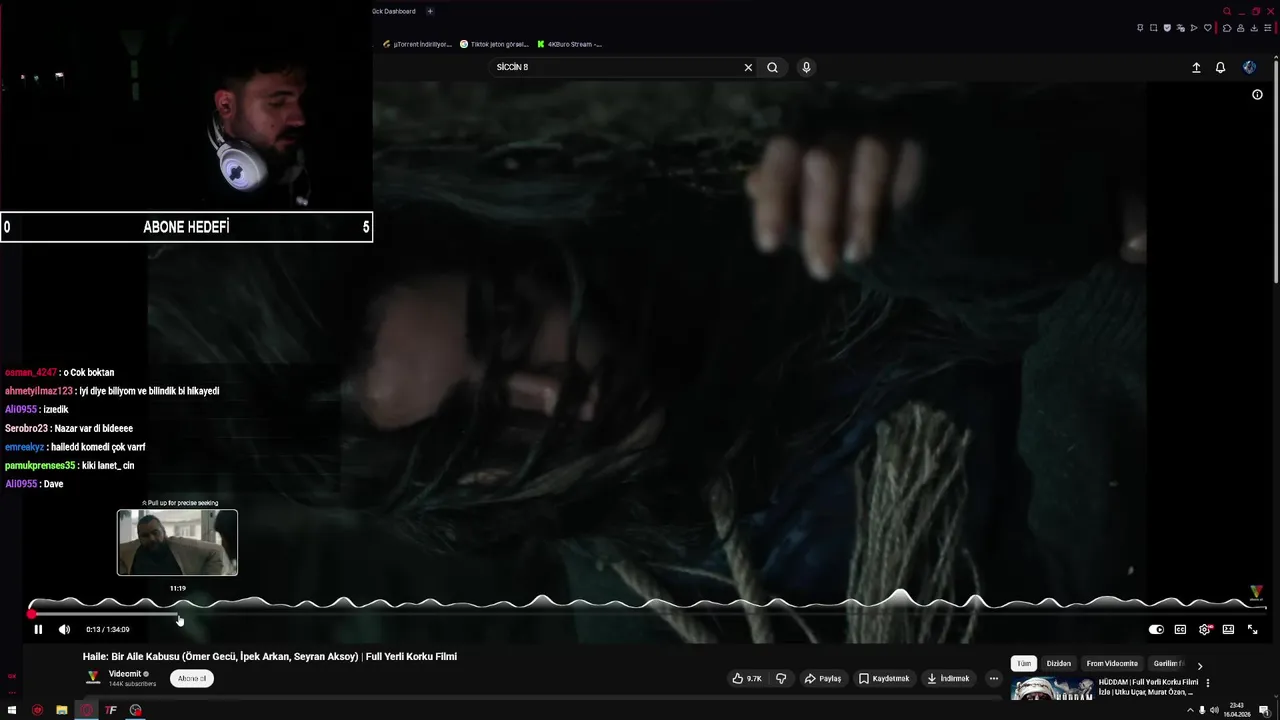Open more actions three-dot menu beside İndirmek
Image resolution: width=1280 pixels, height=720 pixels.
(993, 678)
